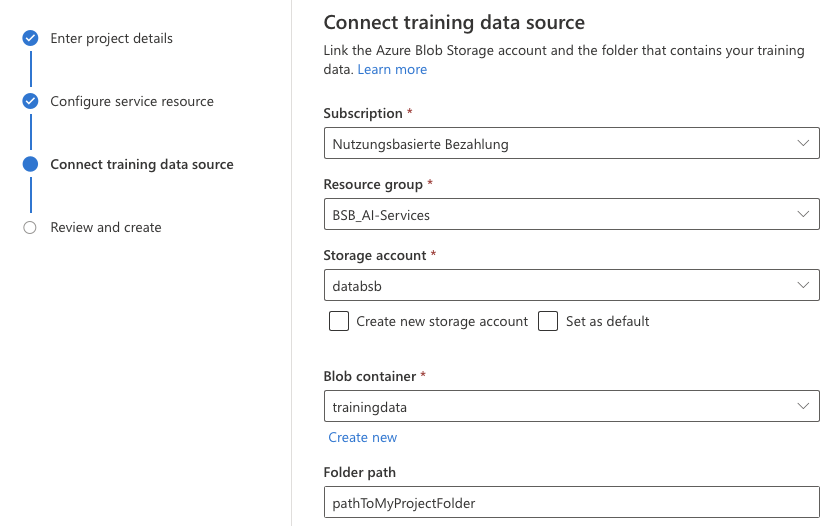Jump to the Review and create step

105,228
